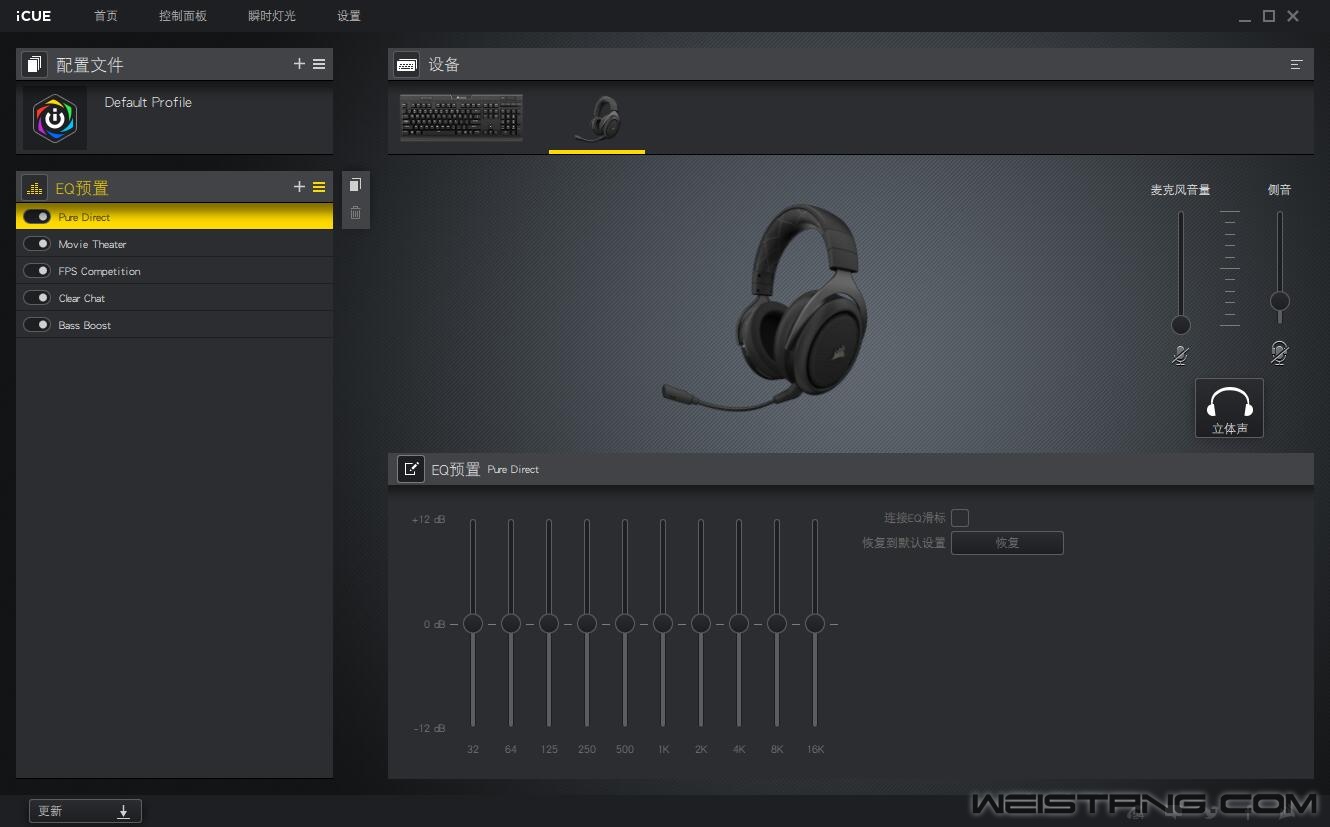Click the profiles panel icon beside 配置文件
This screenshot has height=827, width=1330.
pyautogui.click(x=34, y=64)
